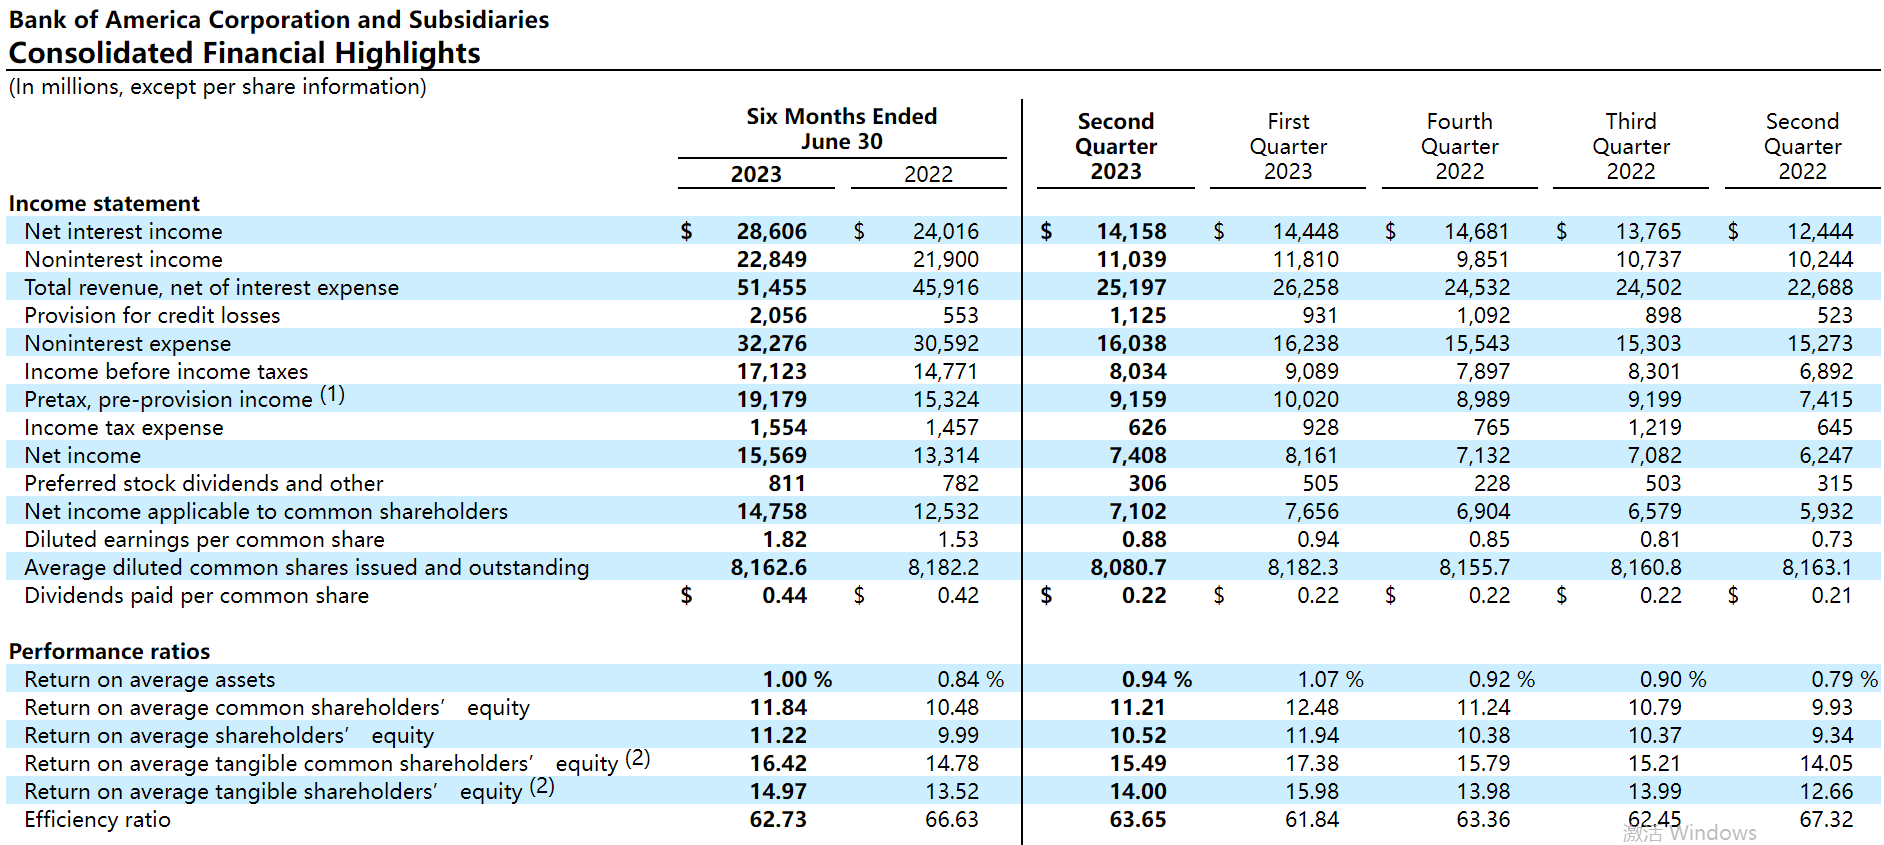Click the 28,606 six-month net interest income value
Image resolution: width=1884 pixels, height=845 pixels.
point(771,231)
